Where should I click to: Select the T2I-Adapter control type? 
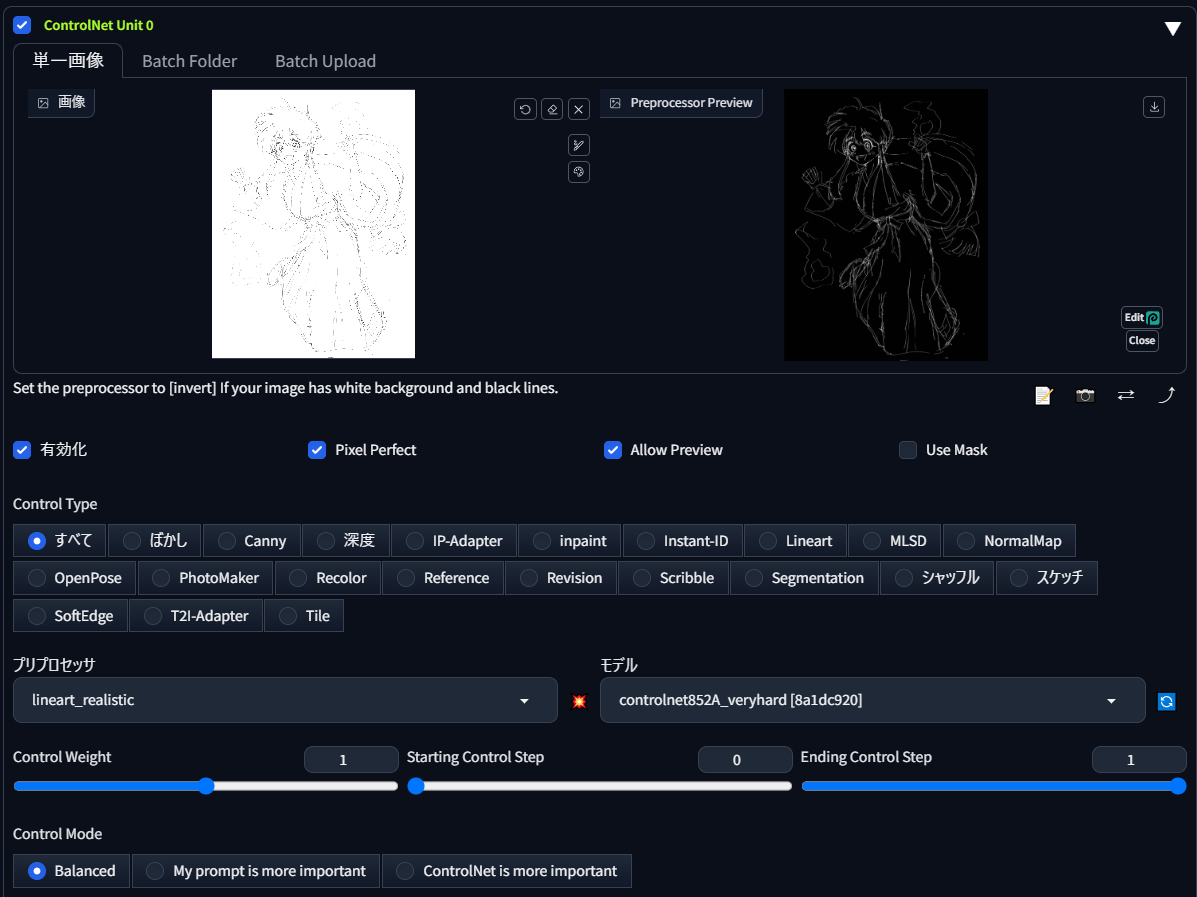tap(196, 615)
